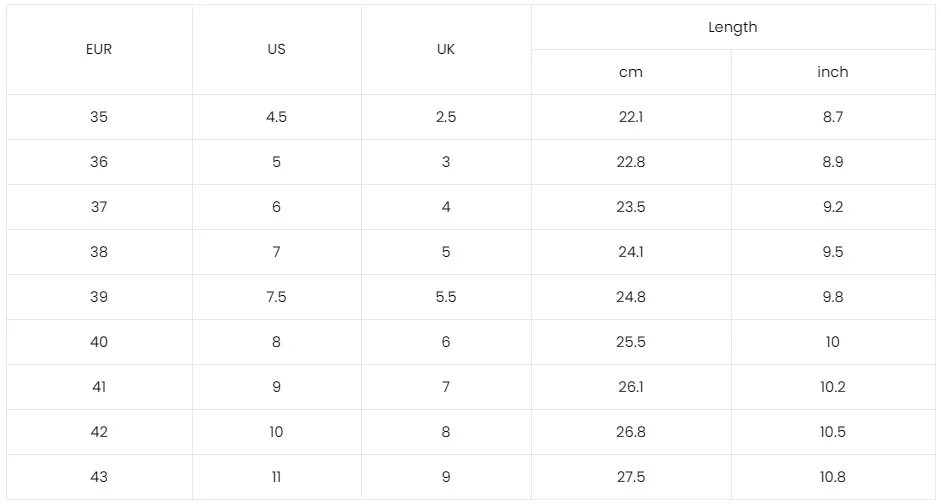Select the US size 4.5 cell
Image resolution: width=941 pixels, height=504 pixels.
276,117
